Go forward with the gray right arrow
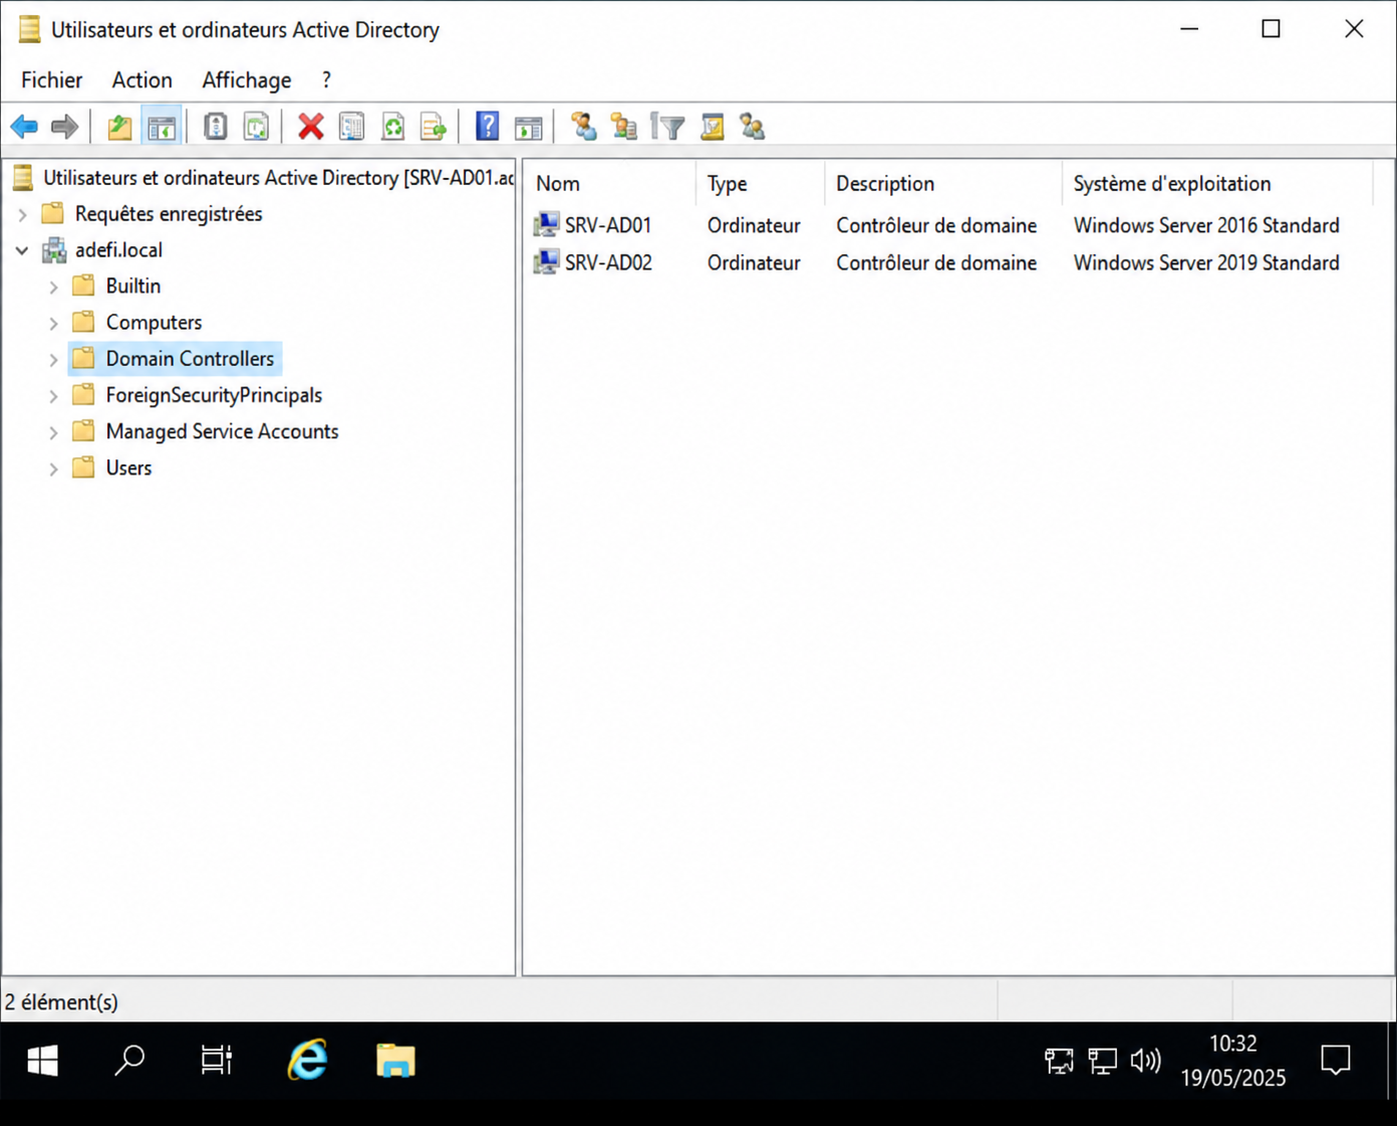Screen dimensions: 1397x1126 click(x=64, y=127)
